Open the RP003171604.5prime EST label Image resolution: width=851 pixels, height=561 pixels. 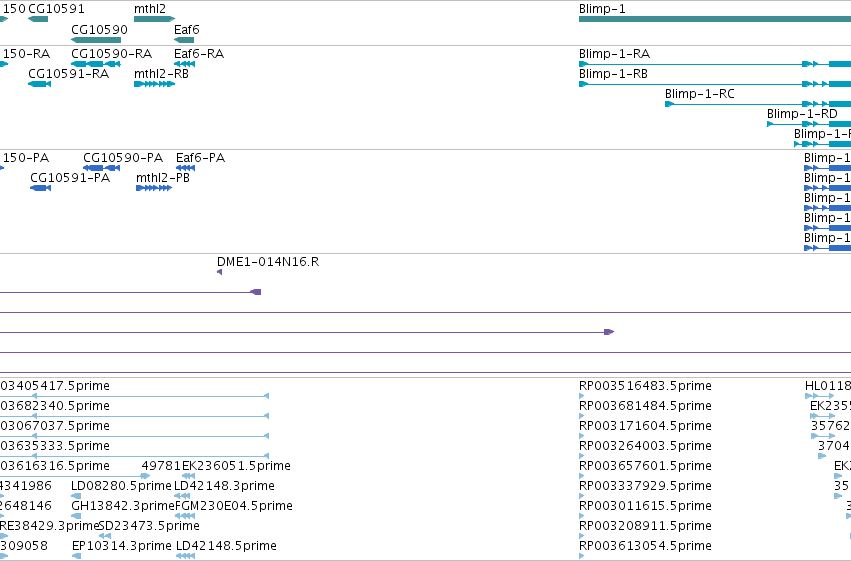pyautogui.click(x=645, y=426)
